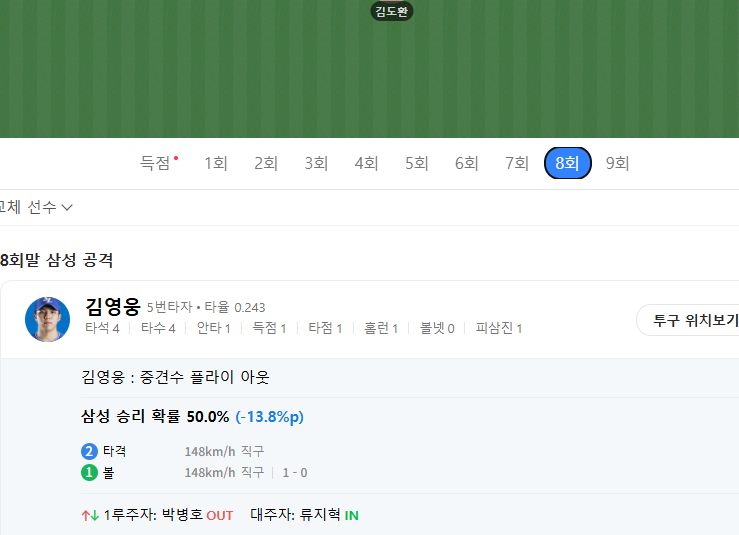This screenshot has height=535, width=739.
Task: Open the 6회 inning tab
Action: coord(467,163)
